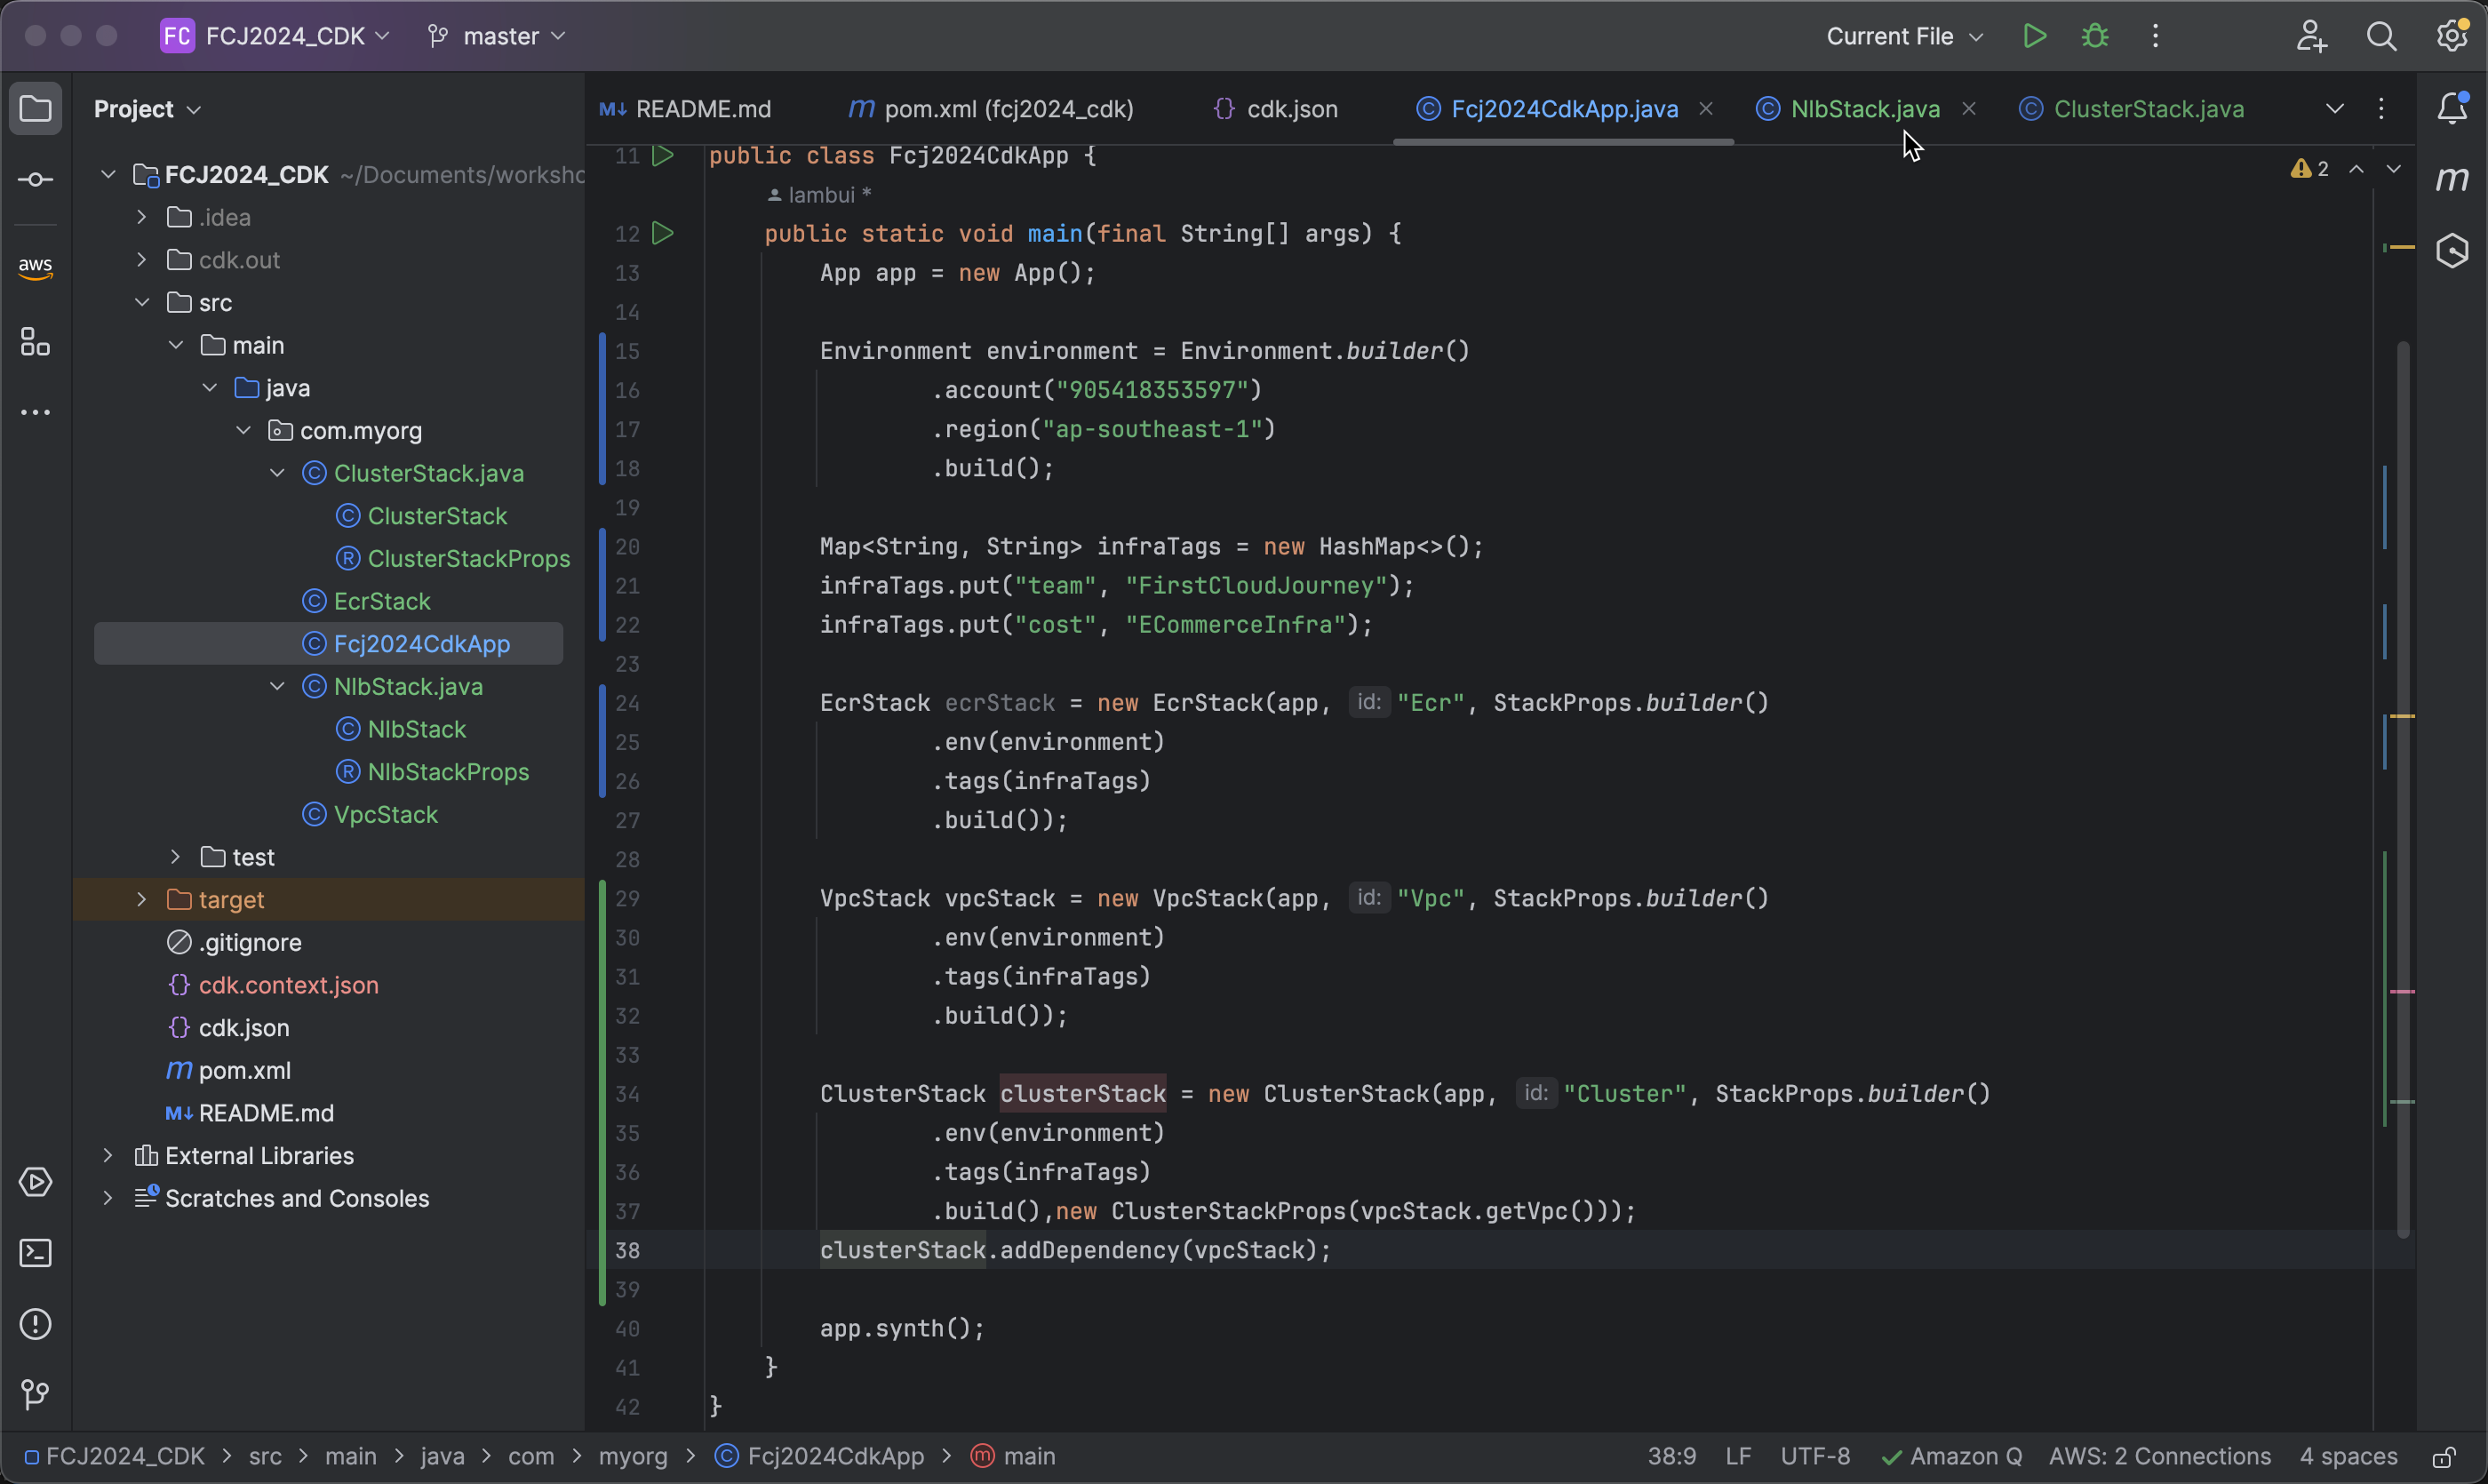Open EcrStack class in project tree
This screenshot has height=1484, width=2488.
(x=366, y=601)
